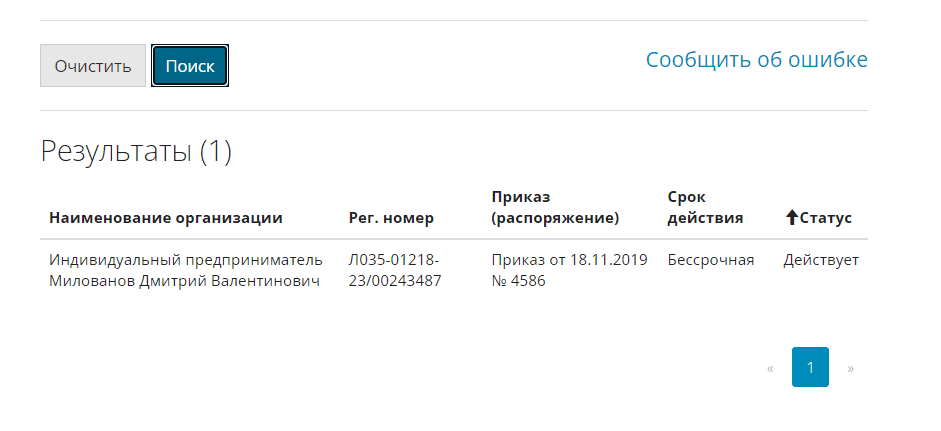Click the Результаты (1) heading
Image resolution: width=941 pixels, height=431 pixels.
[136, 151]
